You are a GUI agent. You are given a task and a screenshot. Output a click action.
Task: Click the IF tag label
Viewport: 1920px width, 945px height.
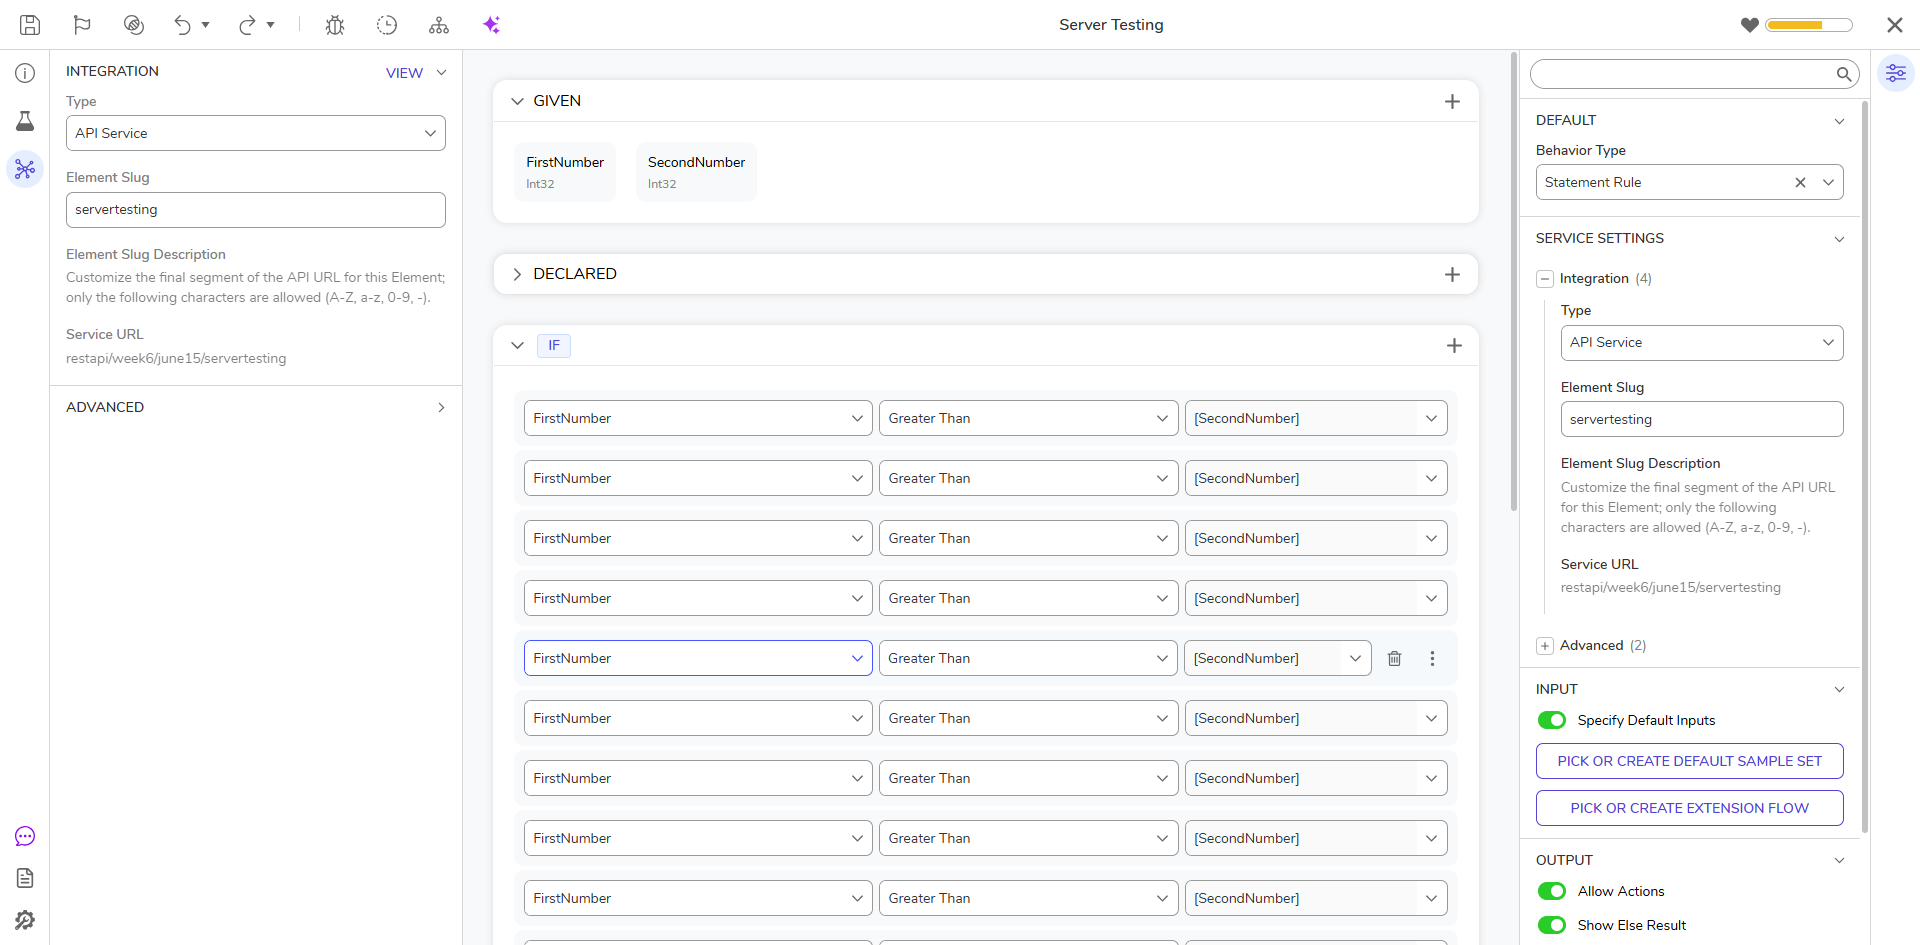tap(554, 345)
